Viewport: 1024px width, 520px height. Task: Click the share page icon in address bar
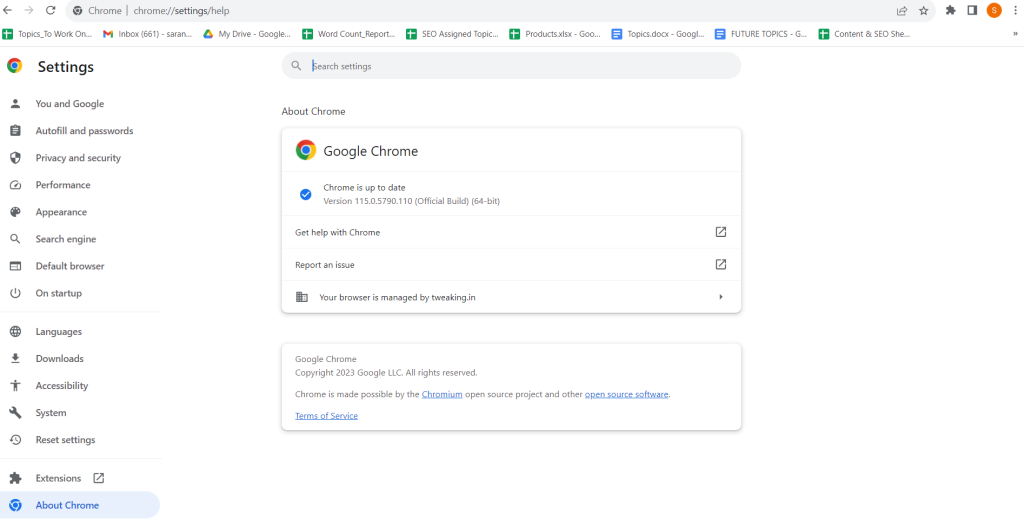[902, 10]
